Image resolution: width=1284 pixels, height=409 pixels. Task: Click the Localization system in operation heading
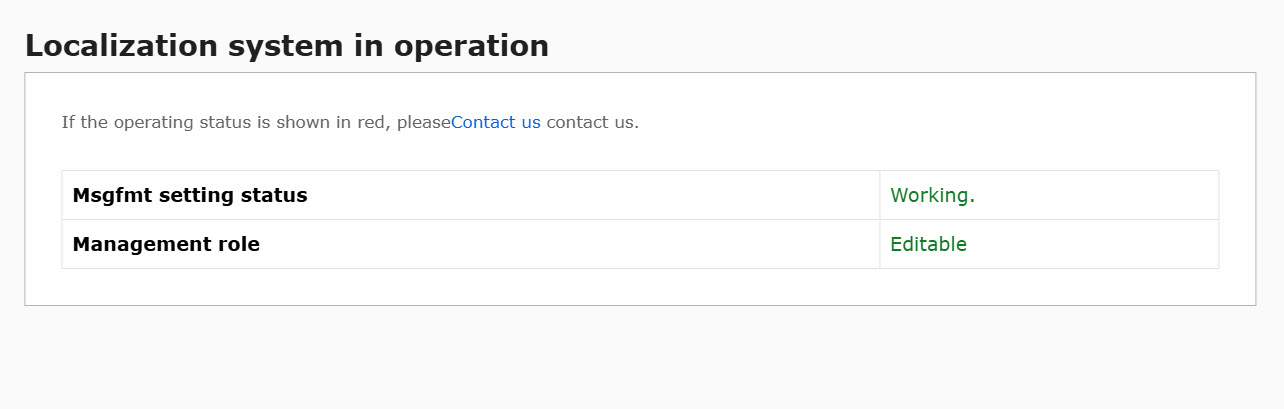[x=286, y=46]
